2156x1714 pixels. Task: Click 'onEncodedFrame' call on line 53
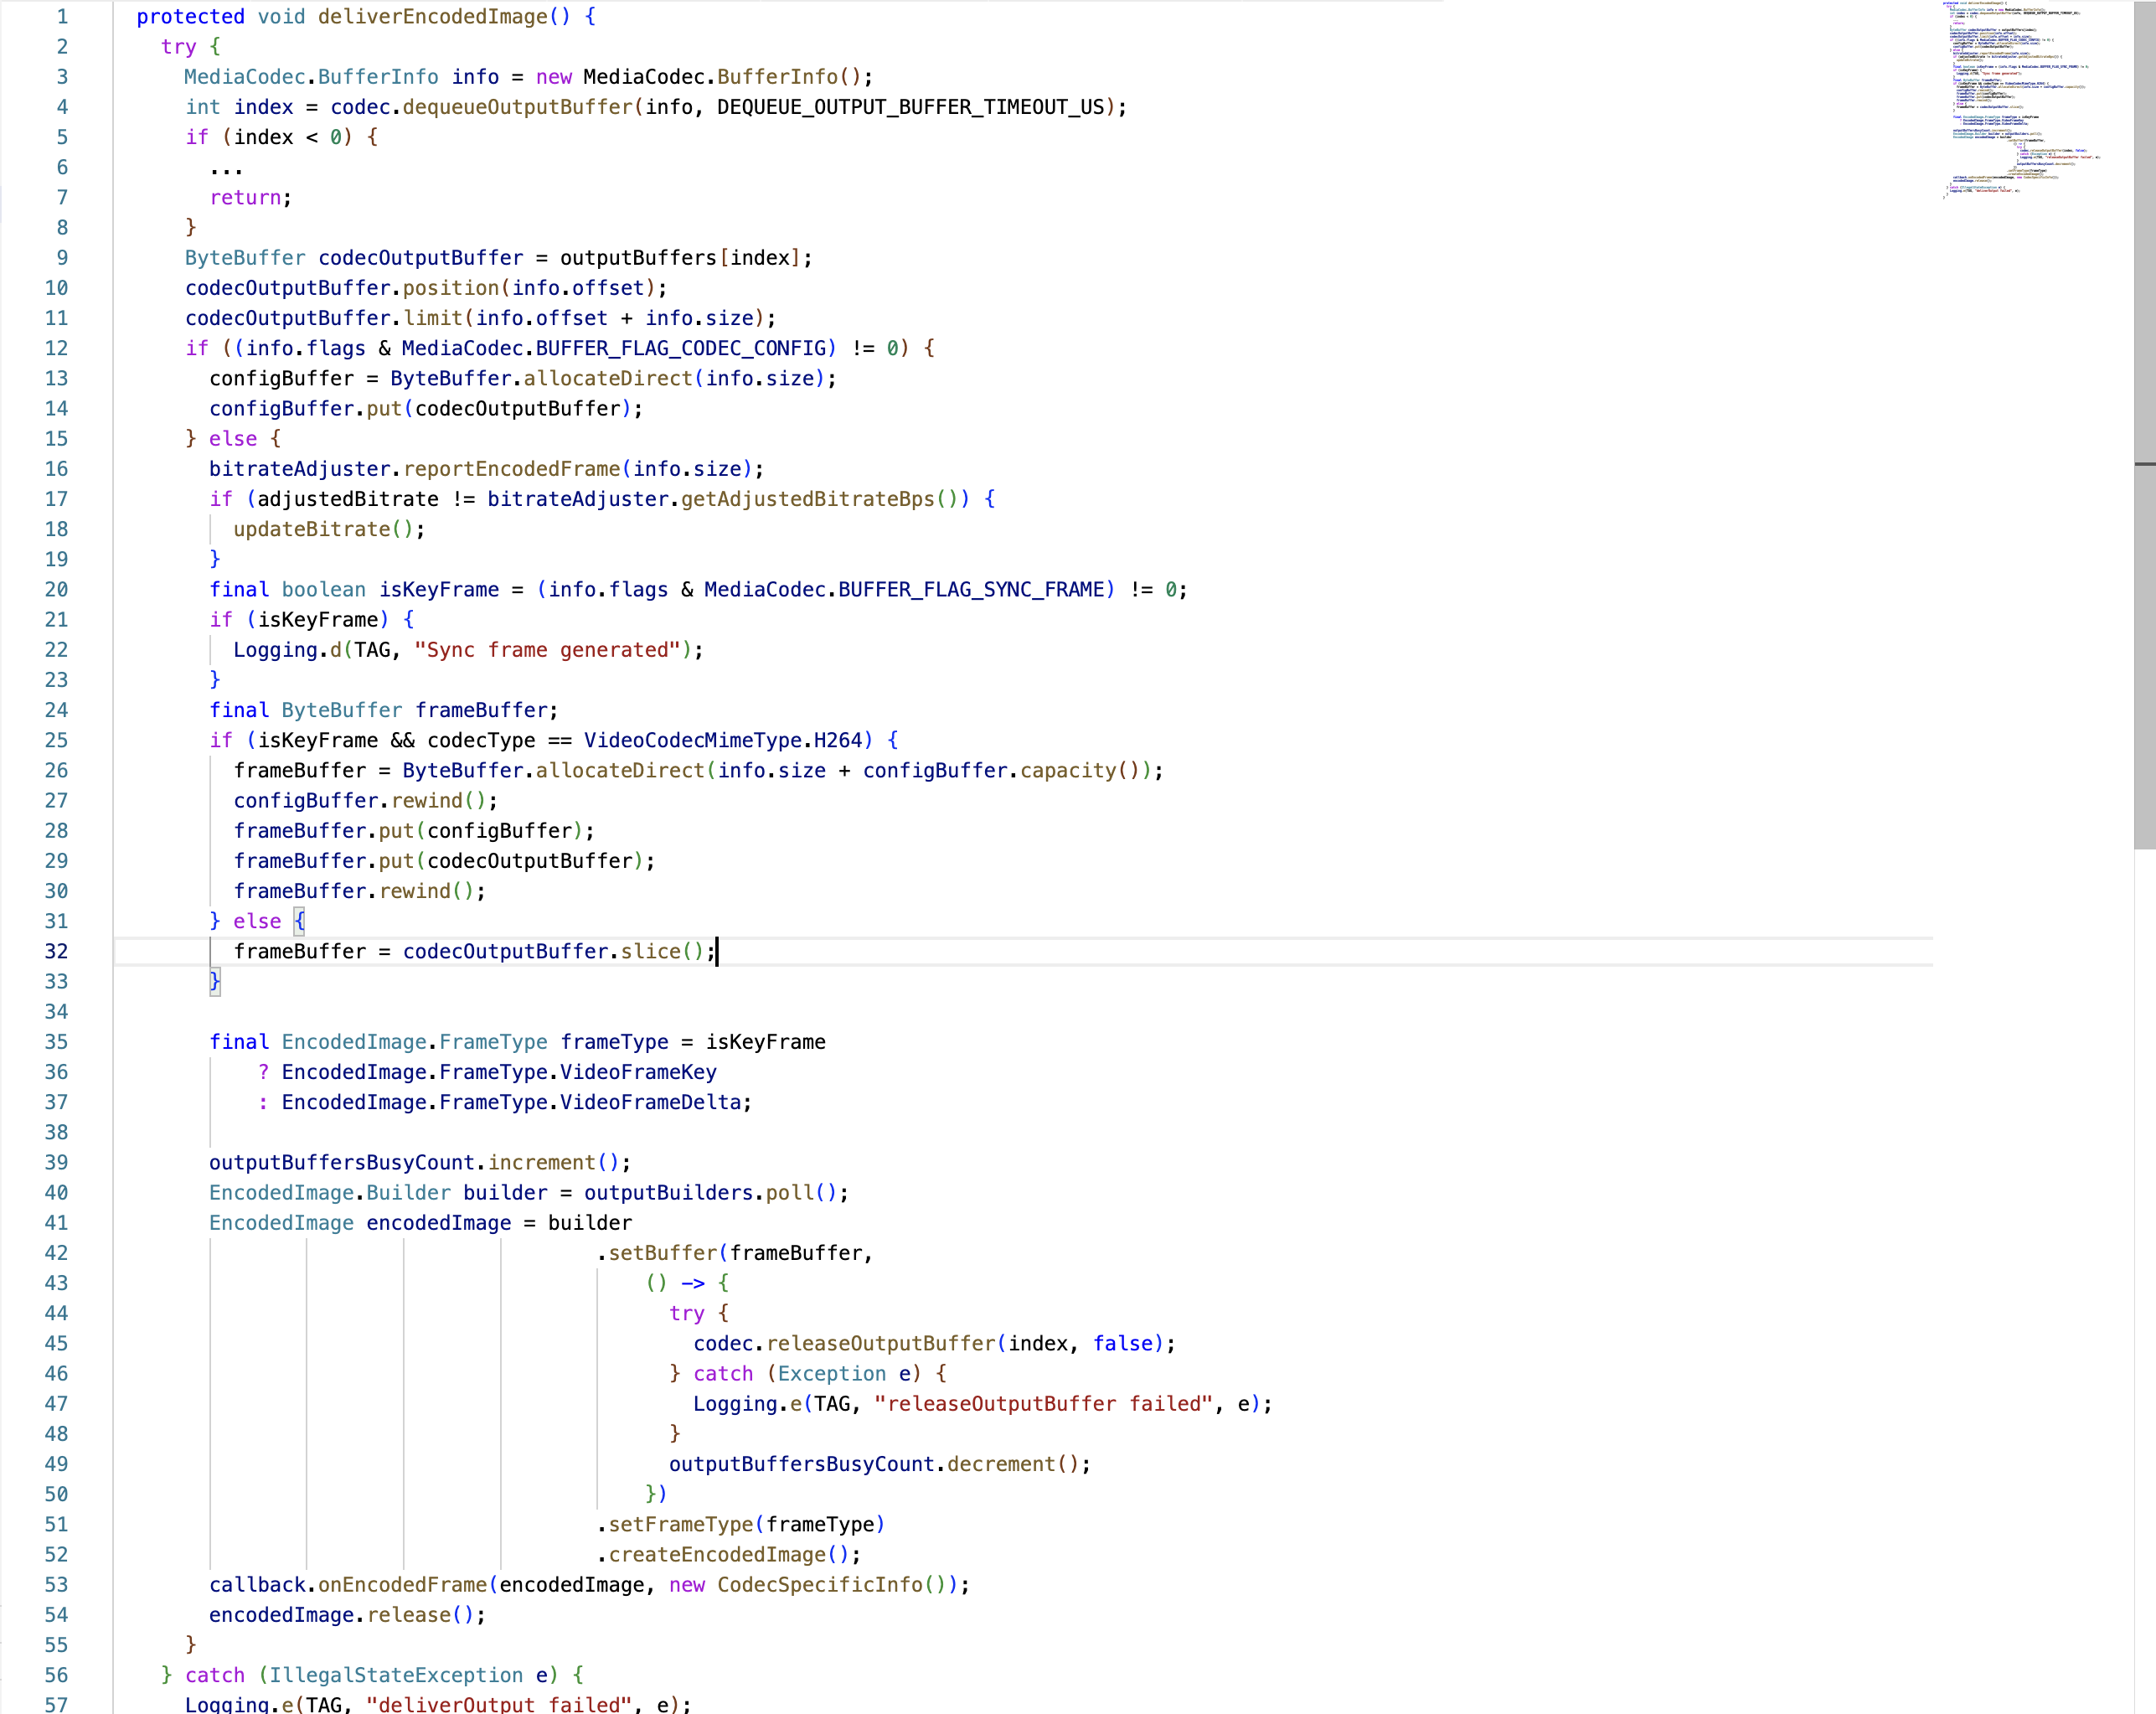tap(402, 1585)
